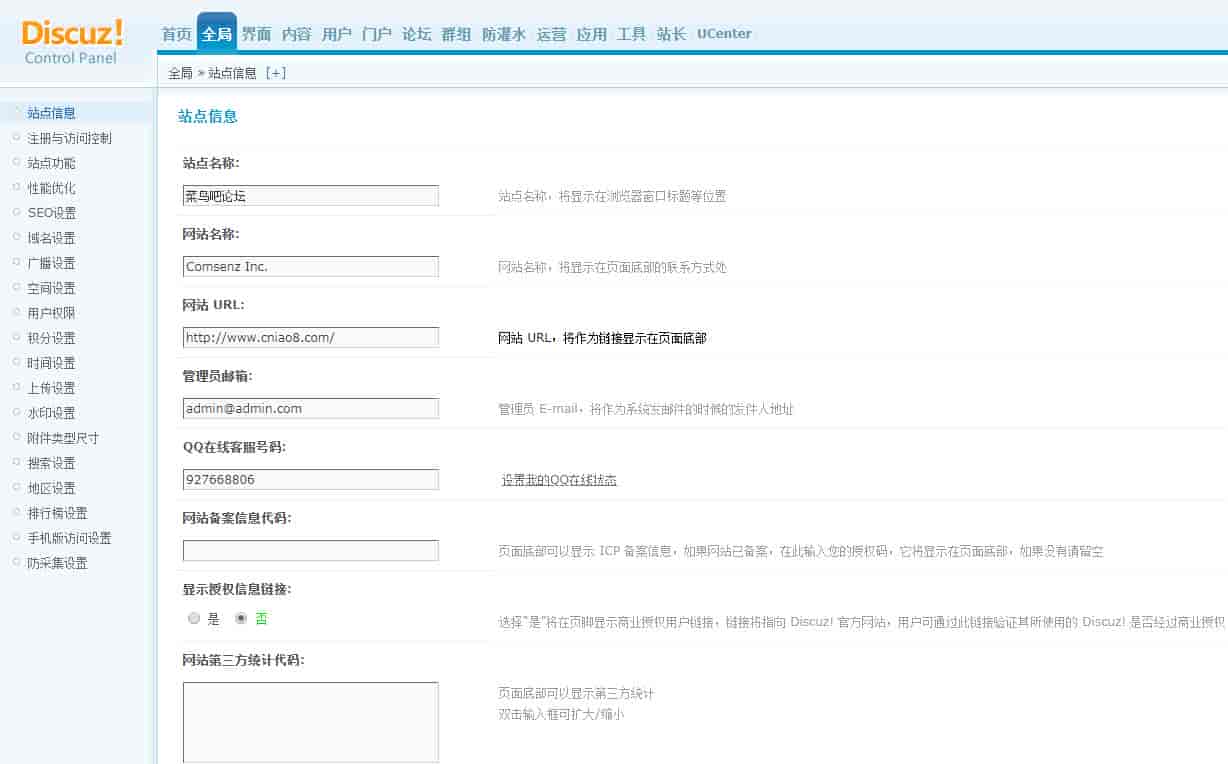Select 否 radio button for 显示授权信息链接

tap(241, 619)
